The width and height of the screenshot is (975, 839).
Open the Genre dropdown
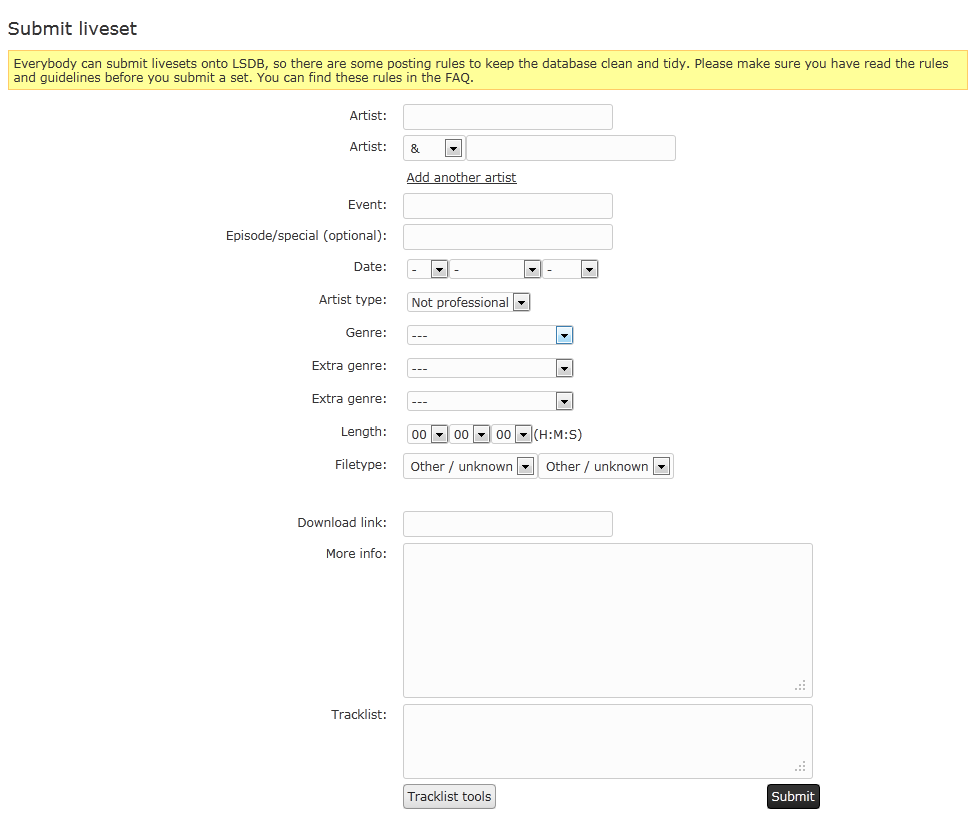490,335
